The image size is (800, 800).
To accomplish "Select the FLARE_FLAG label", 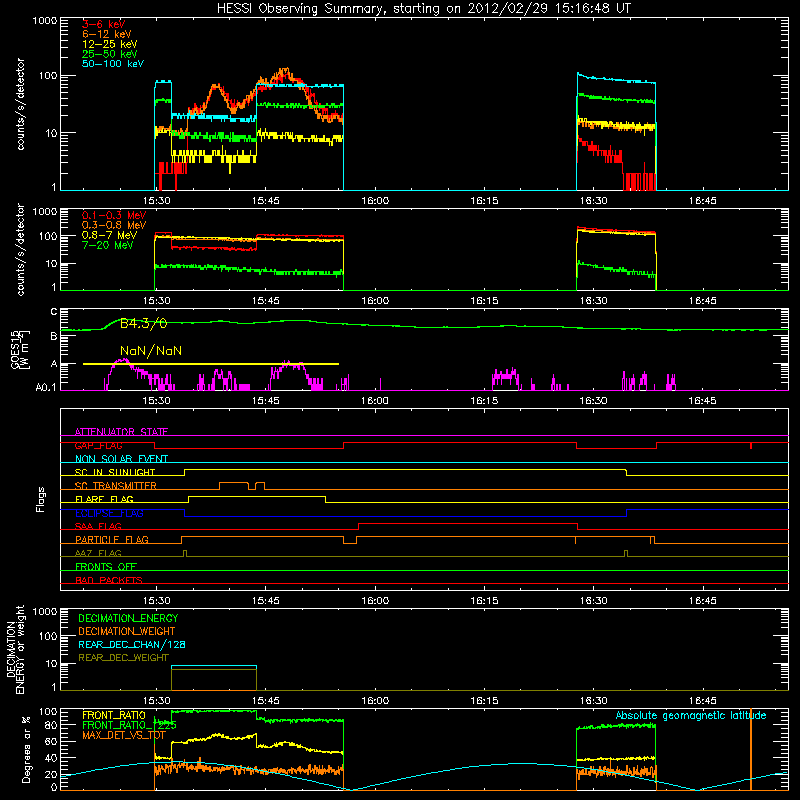I will click(x=104, y=499).
